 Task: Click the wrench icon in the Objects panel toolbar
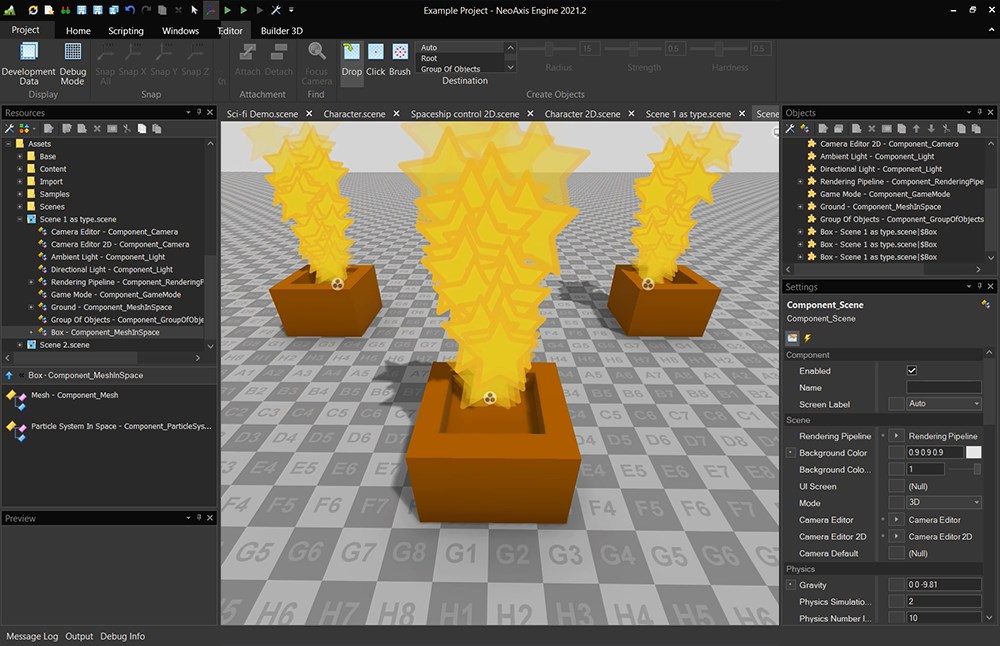790,128
